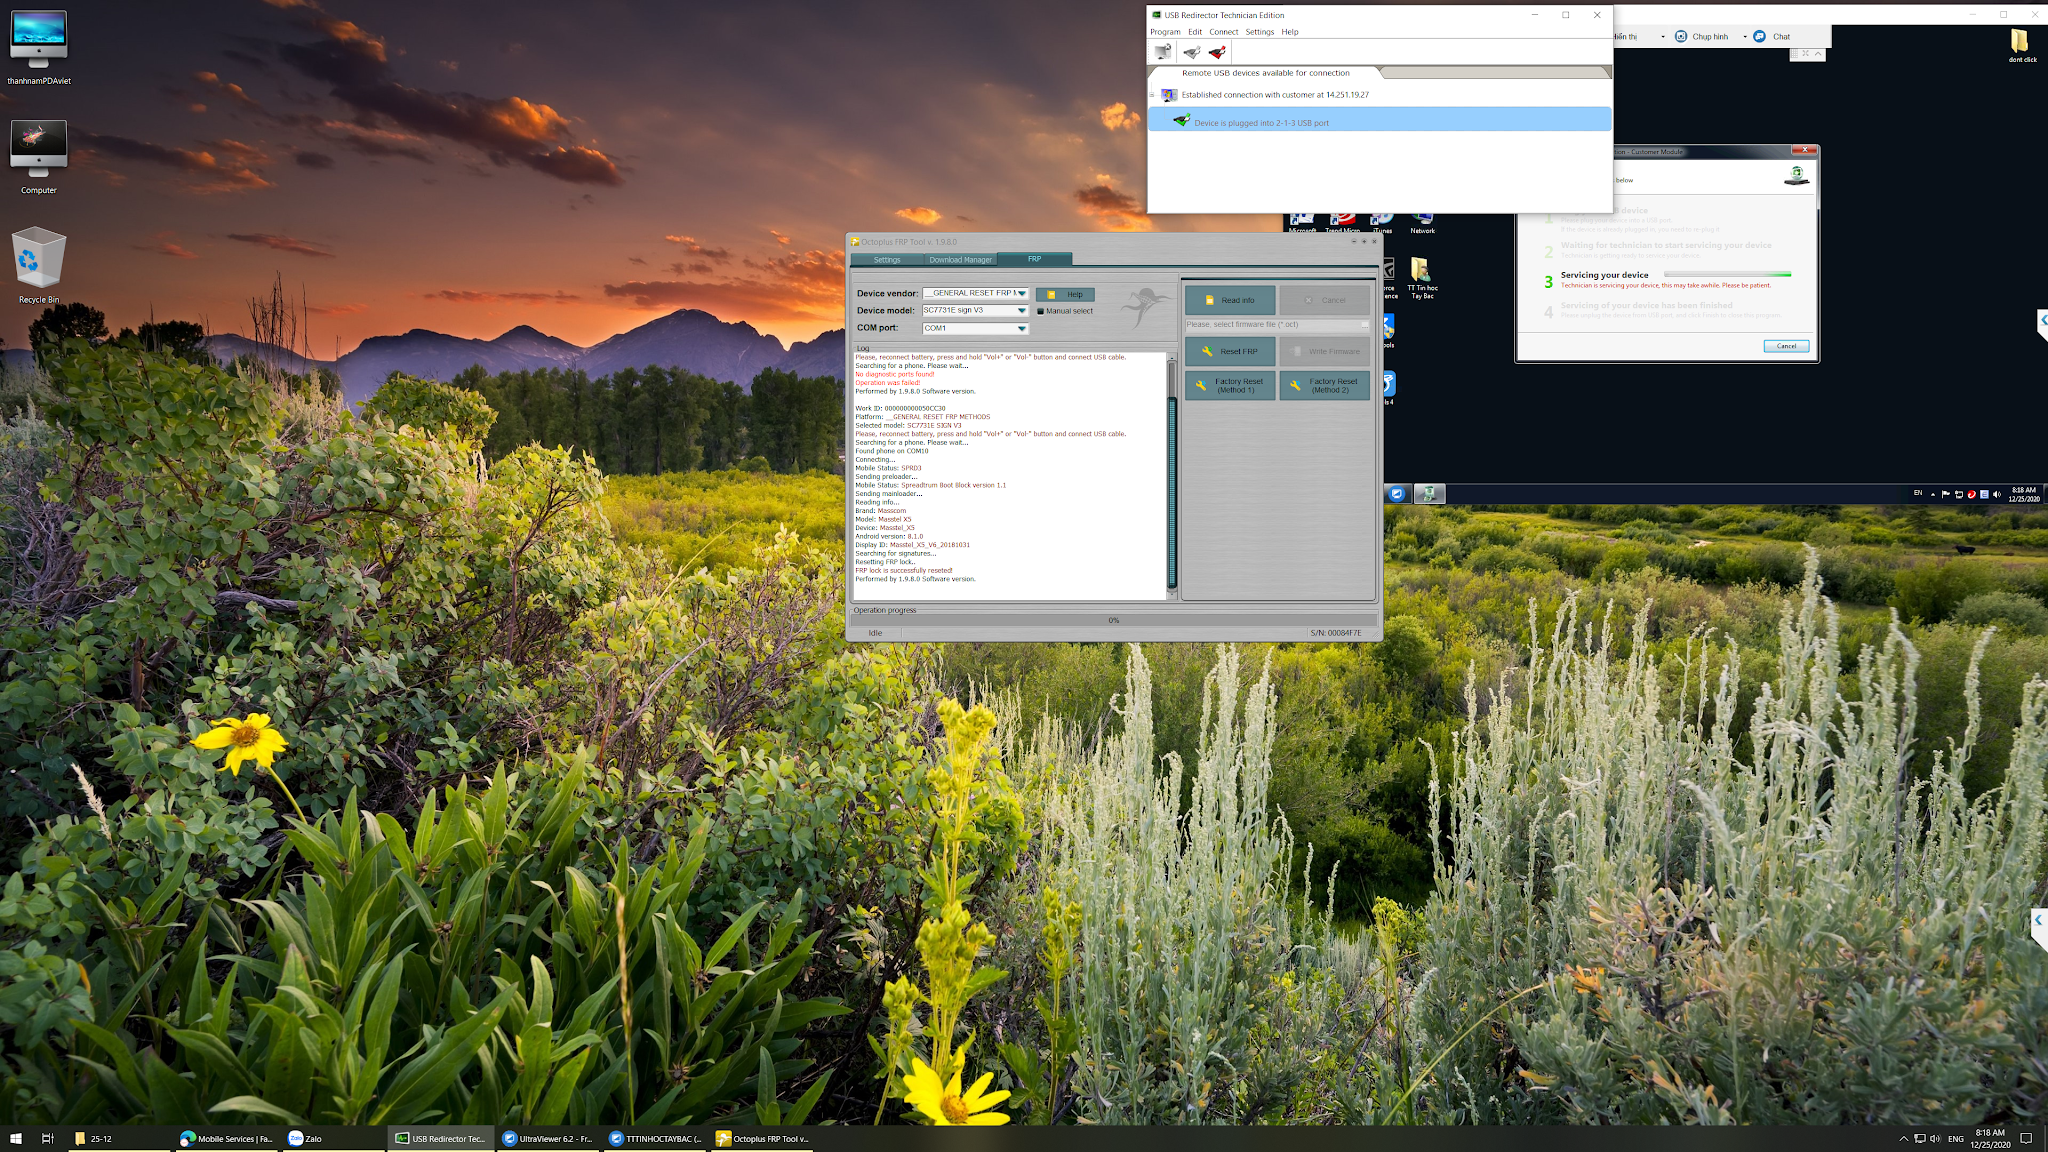Select the plugged USB device row
Image resolution: width=2048 pixels, height=1152 pixels.
coord(1378,122)
